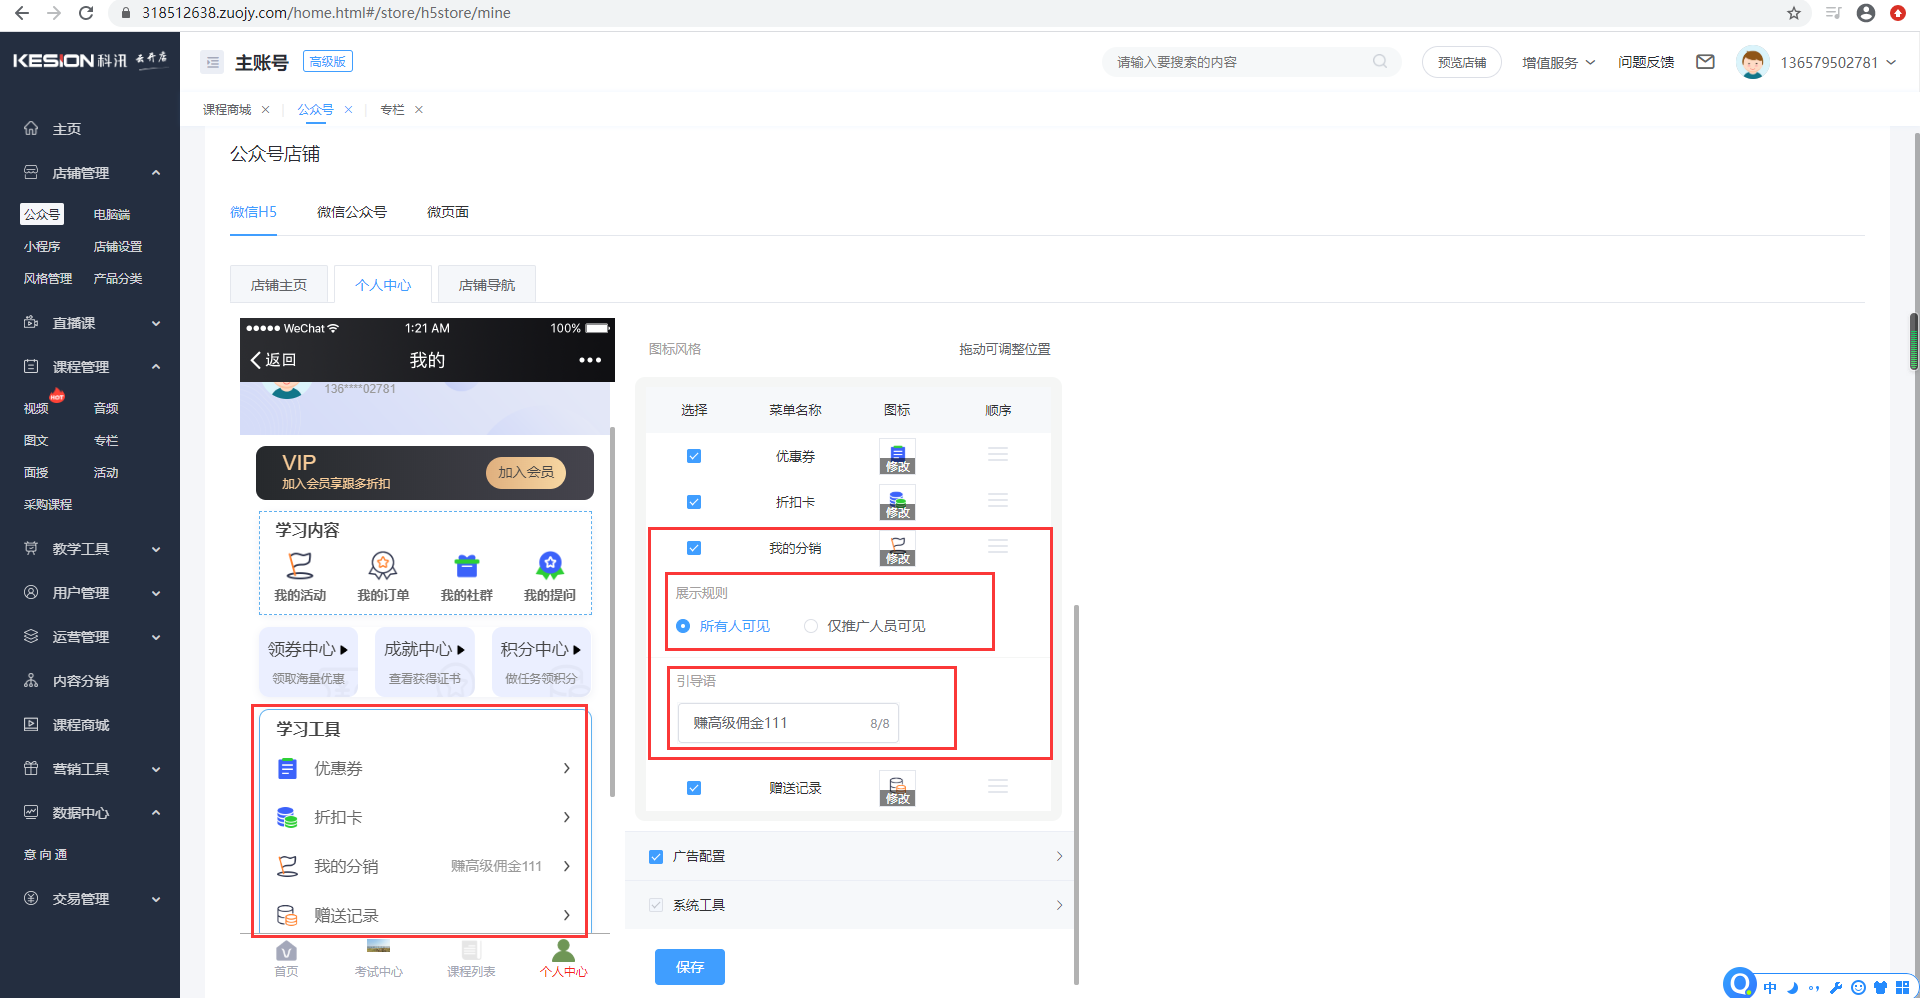Select 仅推广人员可见 radio option
The height and width of the screenshot is (998, 1920).
[811, 626]
